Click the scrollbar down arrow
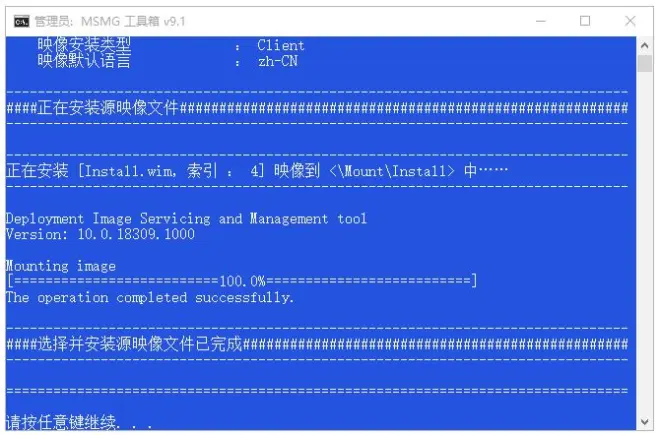The height and width of the screenshot is (435, 660). point(644,422)
